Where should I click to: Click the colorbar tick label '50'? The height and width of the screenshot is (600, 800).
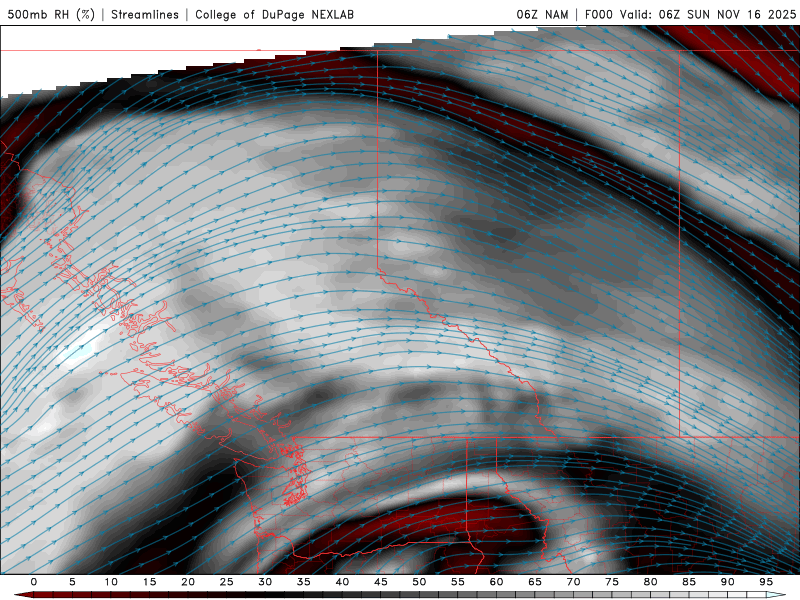[419, 582]
